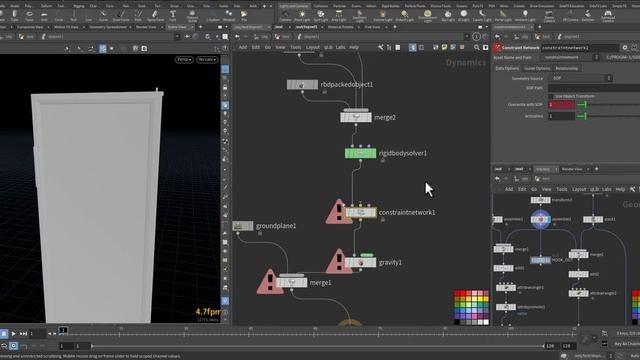Click the network editor wrench tools icon
This screenshot has width=640, height=360.
click(380, 47)
